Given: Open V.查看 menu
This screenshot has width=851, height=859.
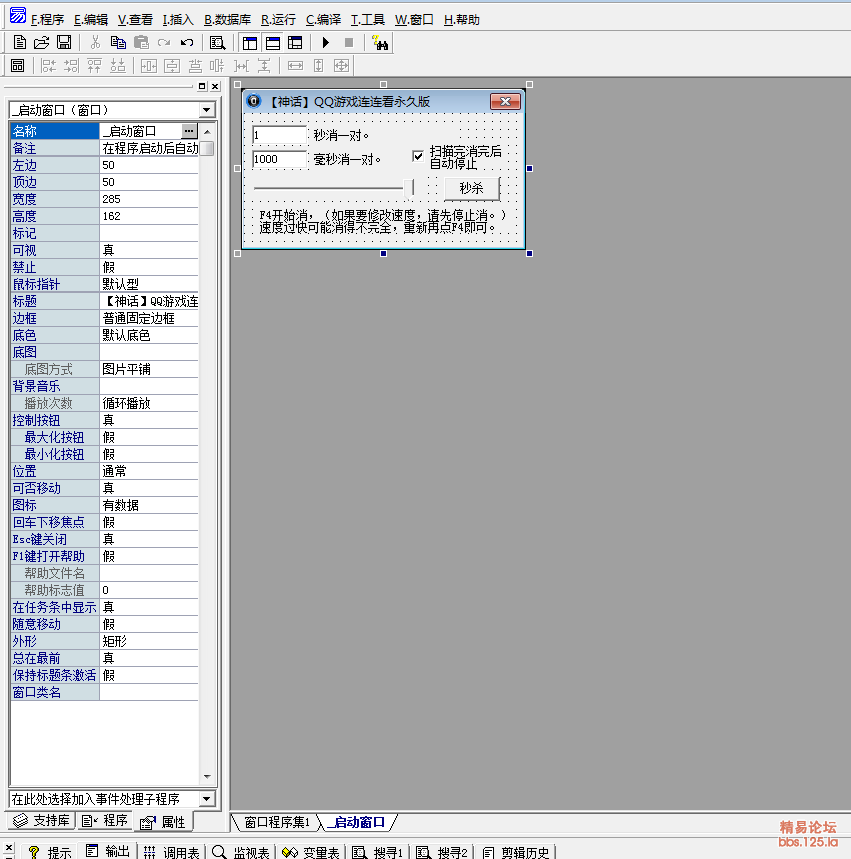Looking at the screenshot, I should 135,20.
